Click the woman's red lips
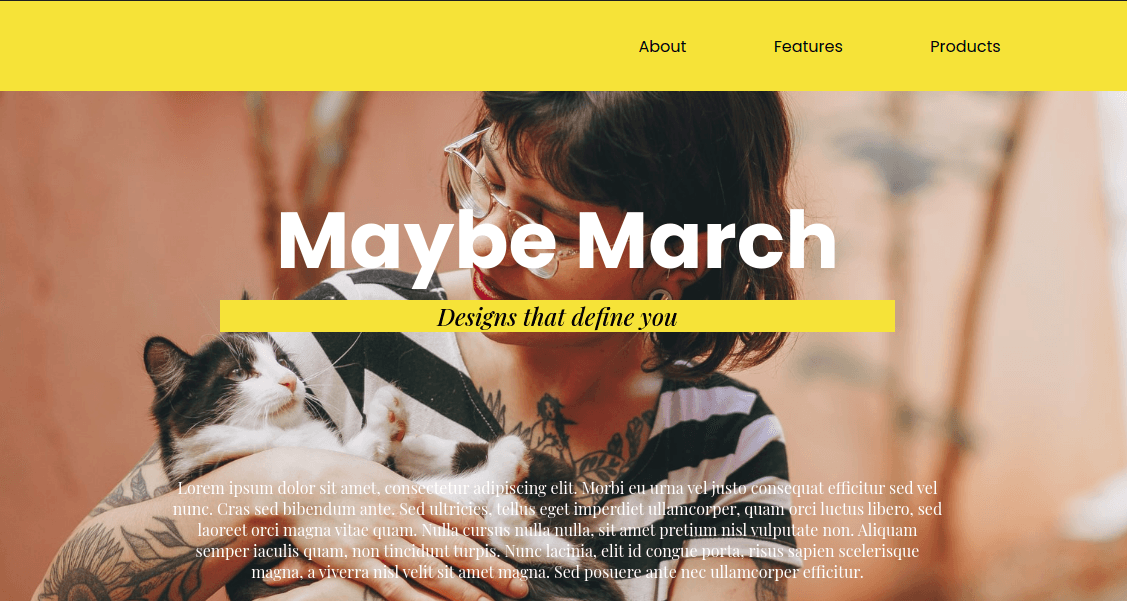This screenshot has height=601, width=1127. pyautogui.click(x=487, y=285)
